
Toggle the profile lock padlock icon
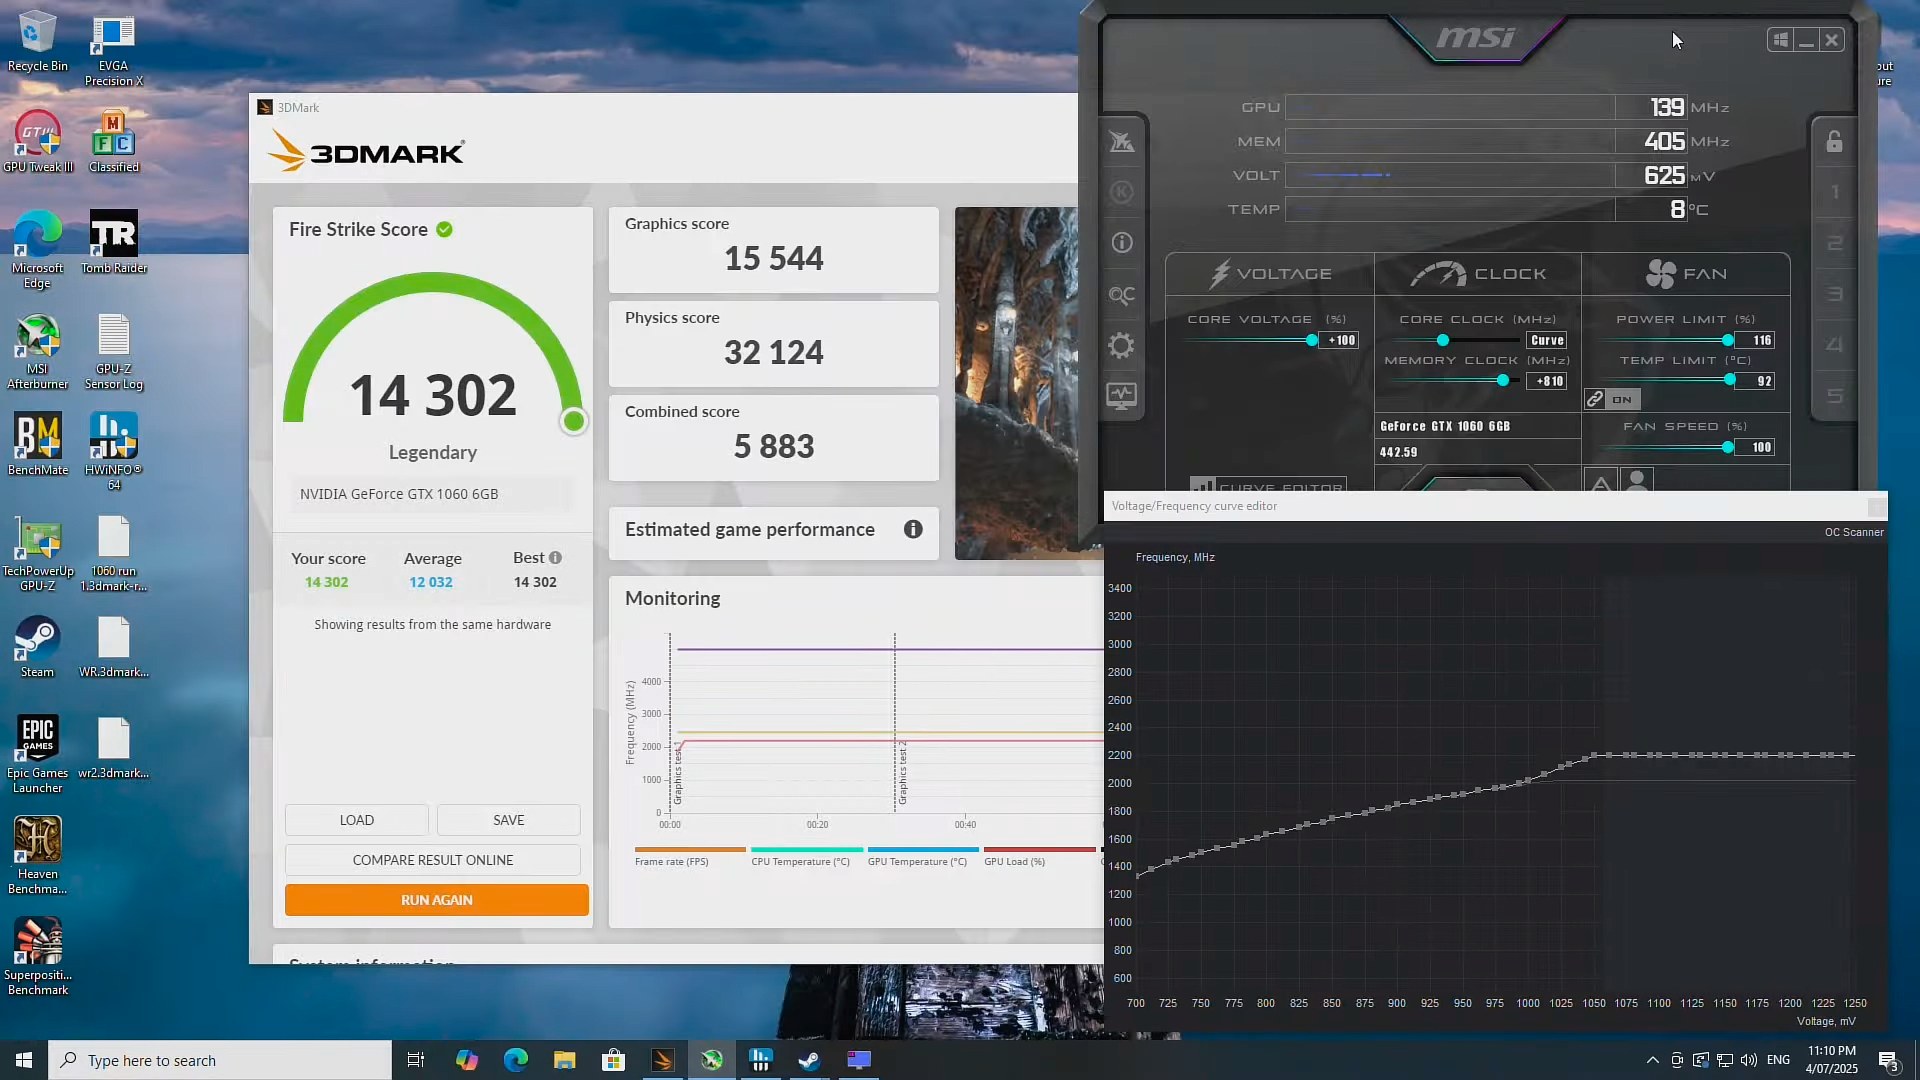1834,142
